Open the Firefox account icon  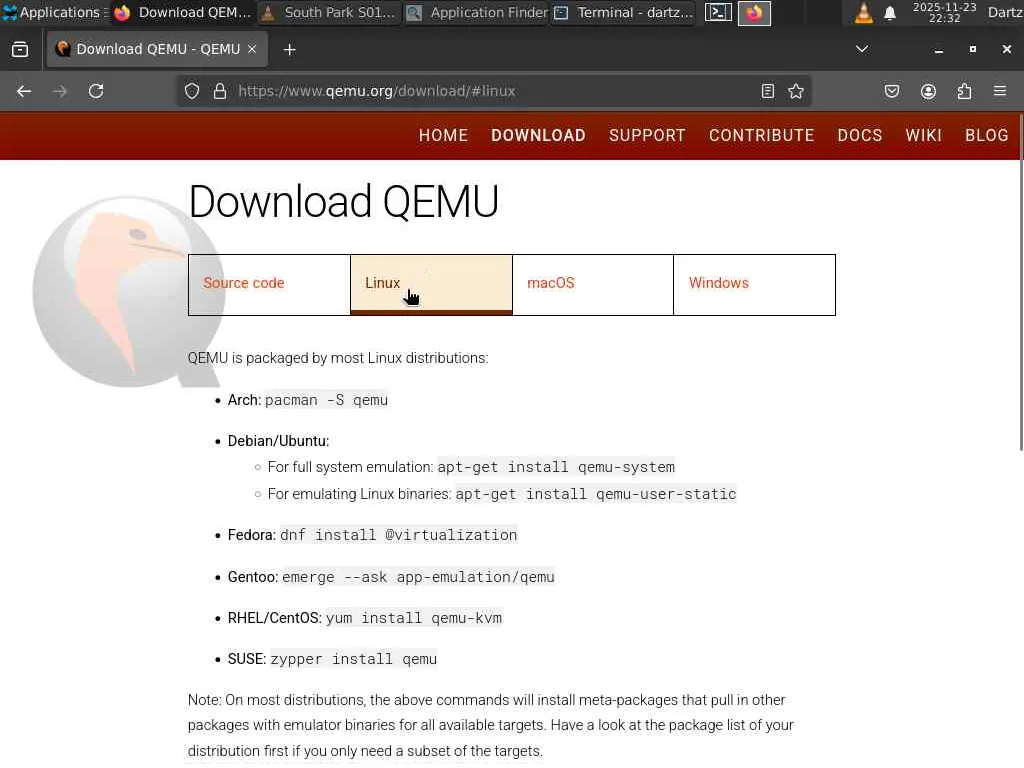click(928, 91)
